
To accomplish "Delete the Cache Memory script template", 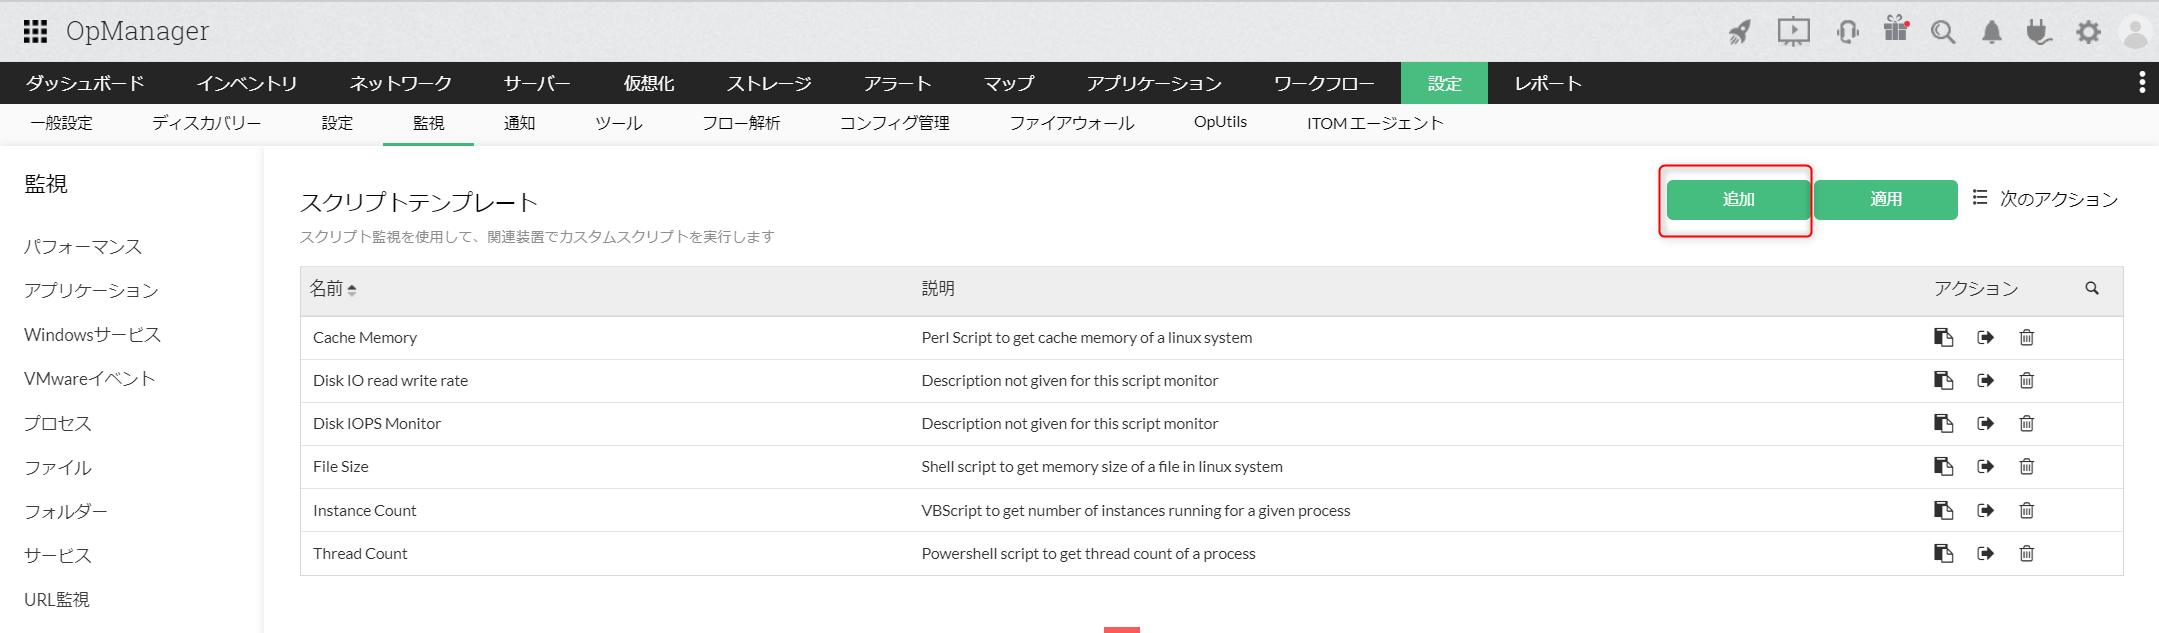I will [x=2026, y=338].
